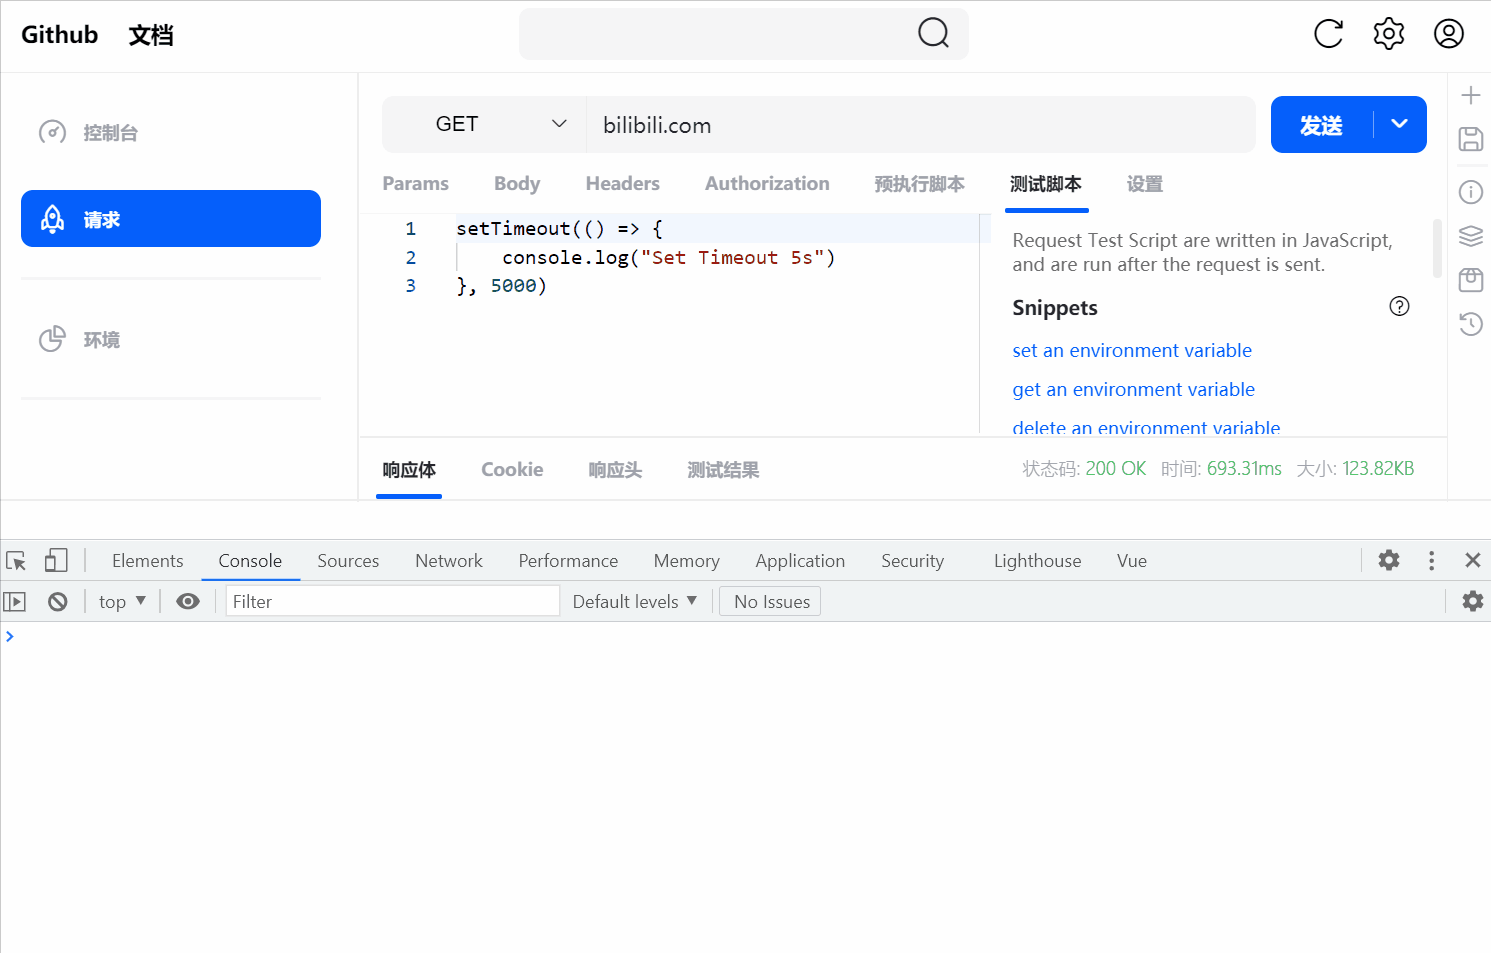Insert 'delete an environment variable' snippet
Screen dimensions: 1491x953
coord(1146,427)
